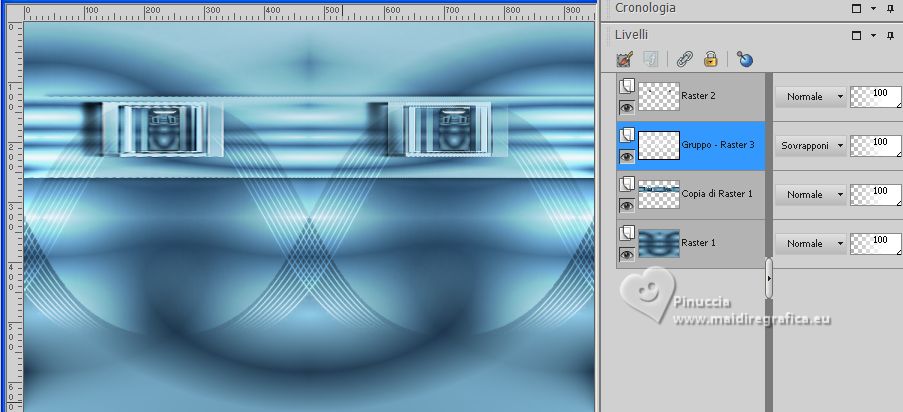This screenshot has width=903, height=412.
Task: Open blend mode dropdown for Raster 1
Action: [x=811, y=244]
